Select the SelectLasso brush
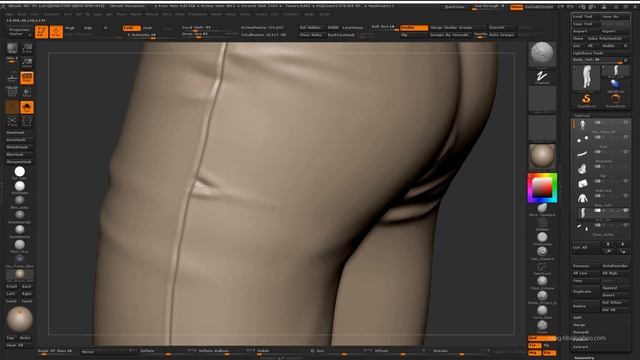The height and width of the screenshot is (360, 640). point(542,267)
